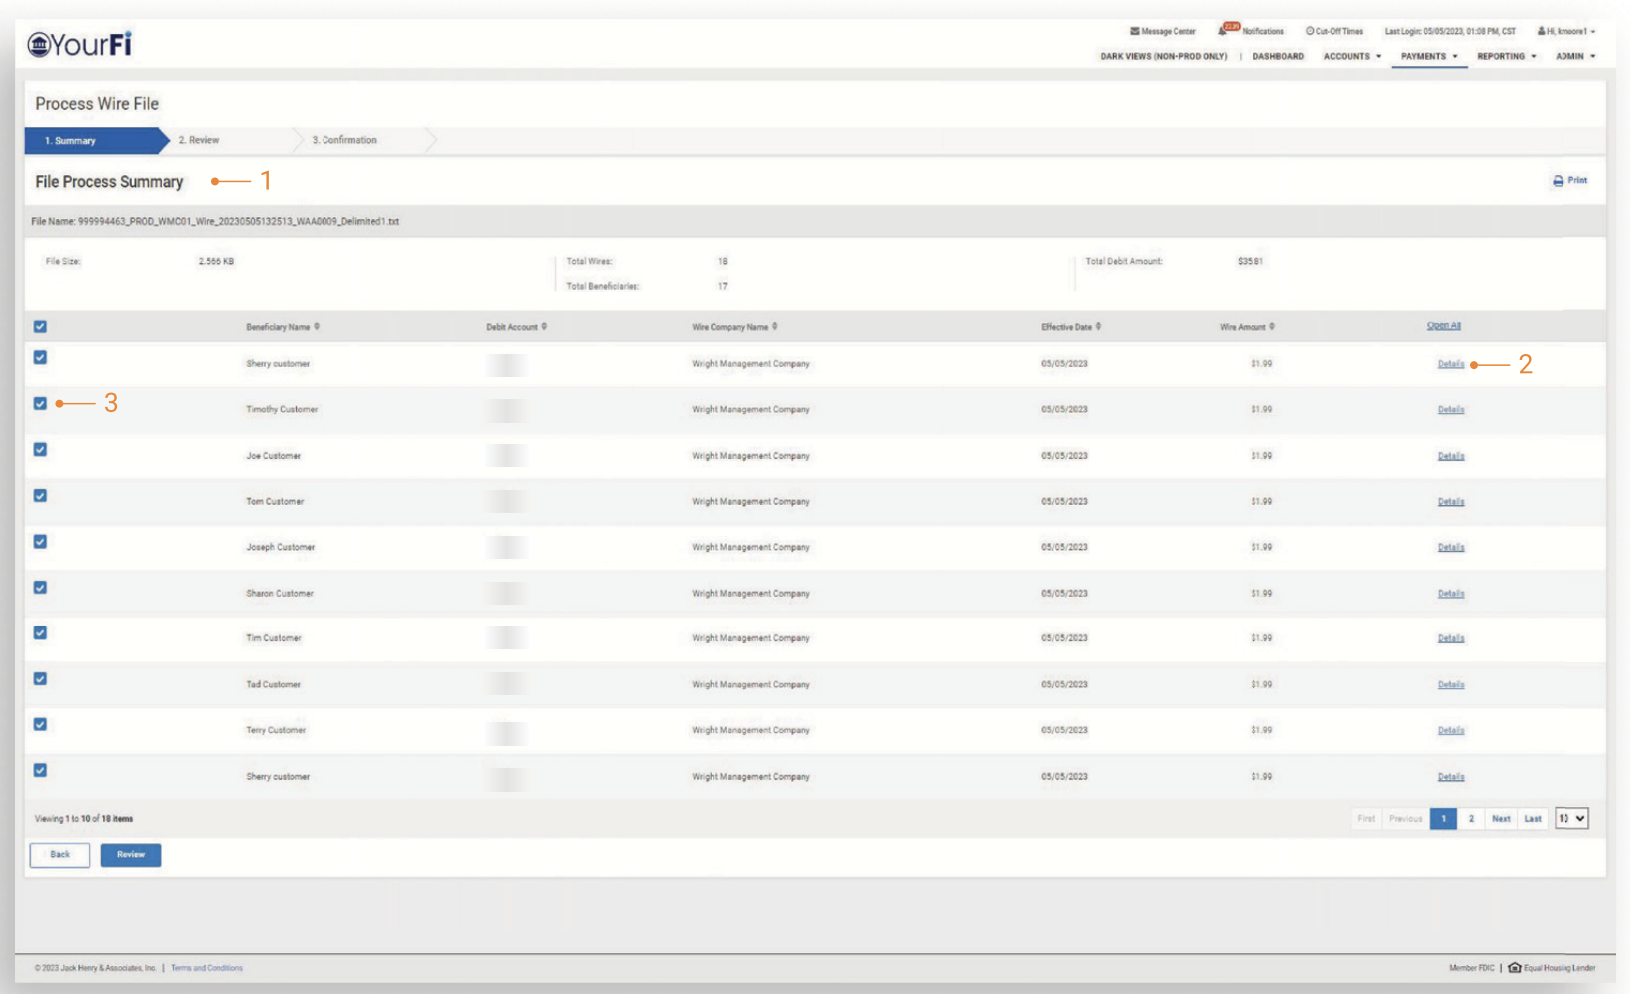Click the Notifications bell icon
The image size is (1630, 994).
(x=1223, y=31)
